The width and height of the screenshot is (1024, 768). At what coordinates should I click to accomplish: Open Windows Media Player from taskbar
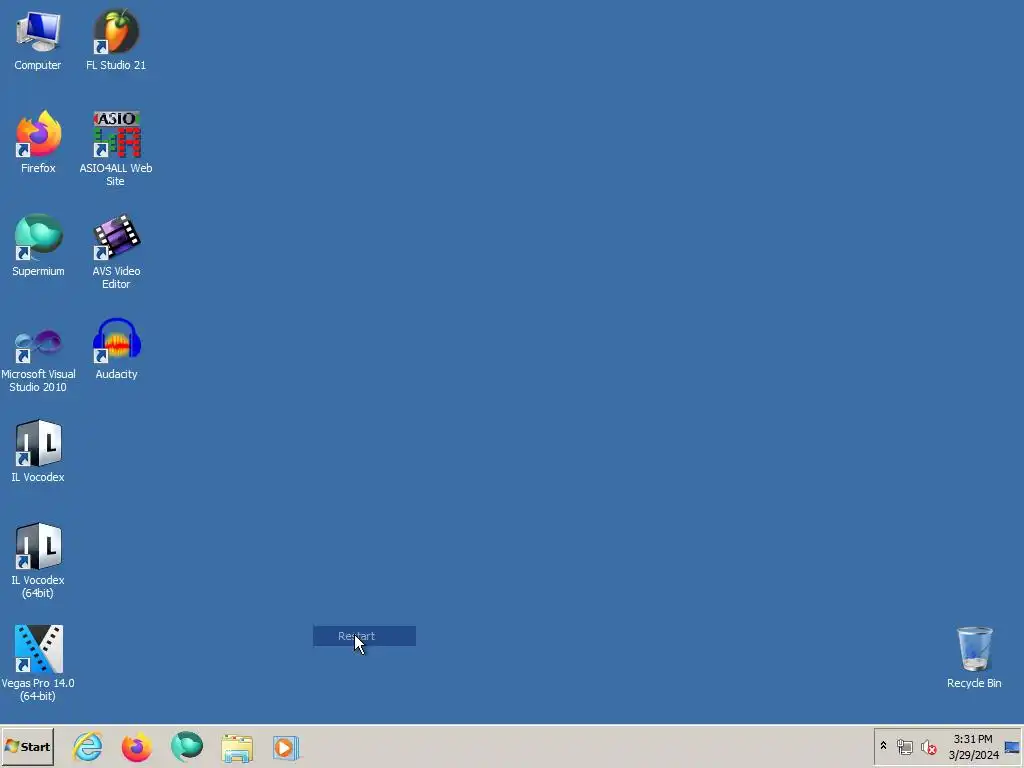285,748
